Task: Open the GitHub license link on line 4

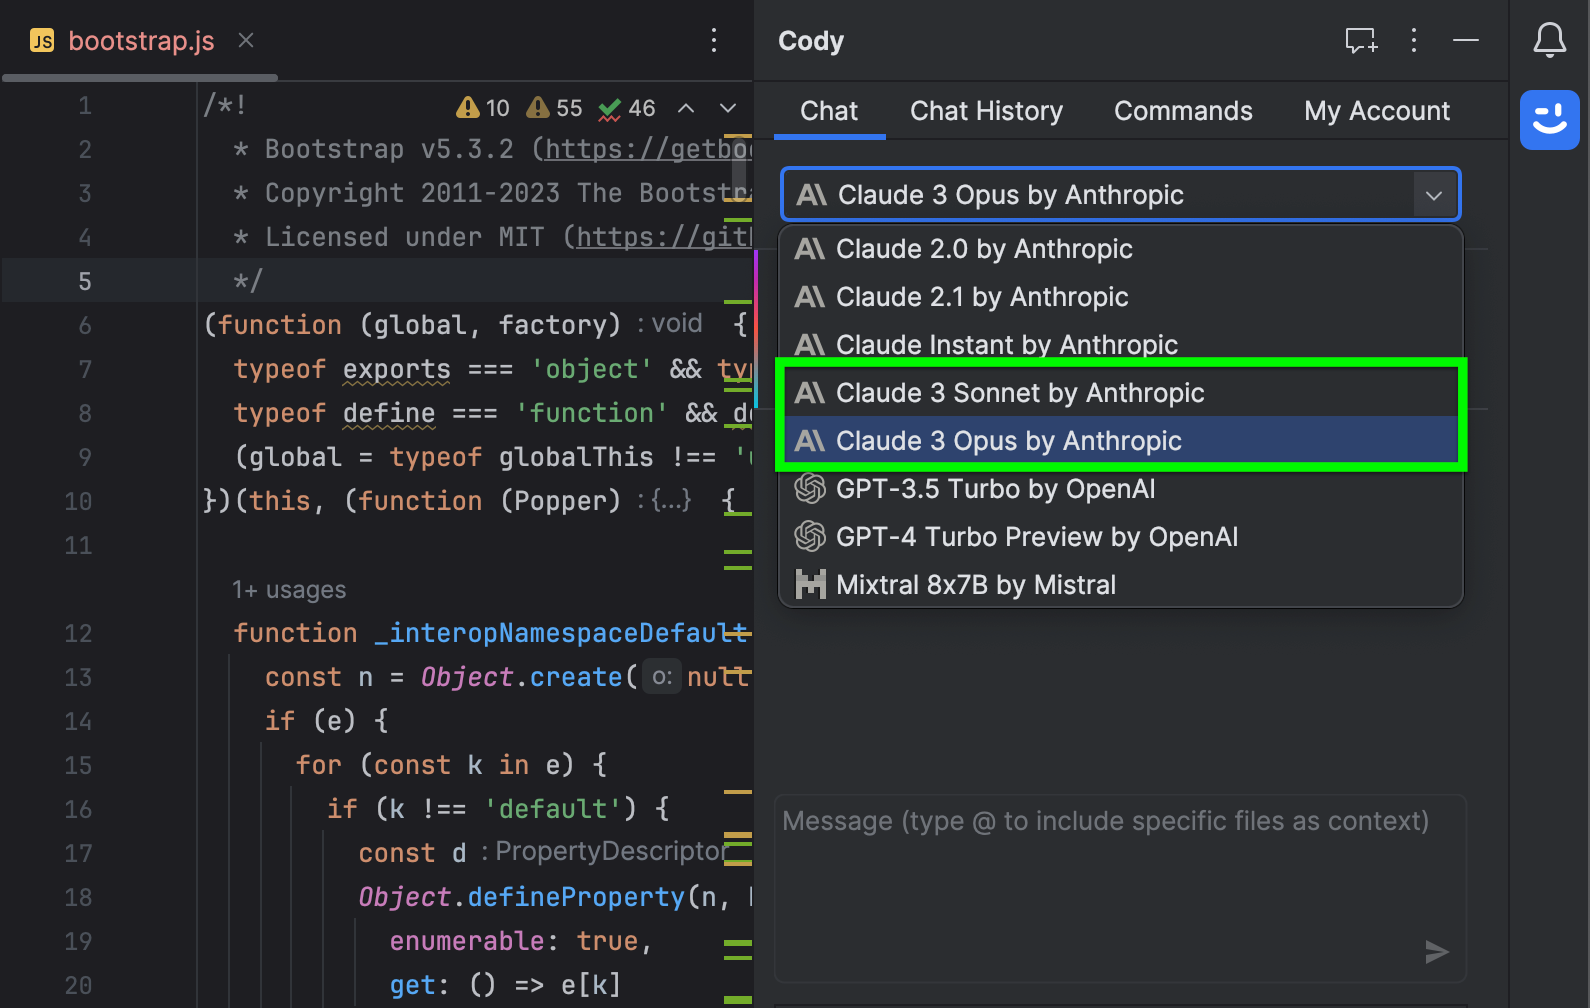Action: [x=664, y=237]
